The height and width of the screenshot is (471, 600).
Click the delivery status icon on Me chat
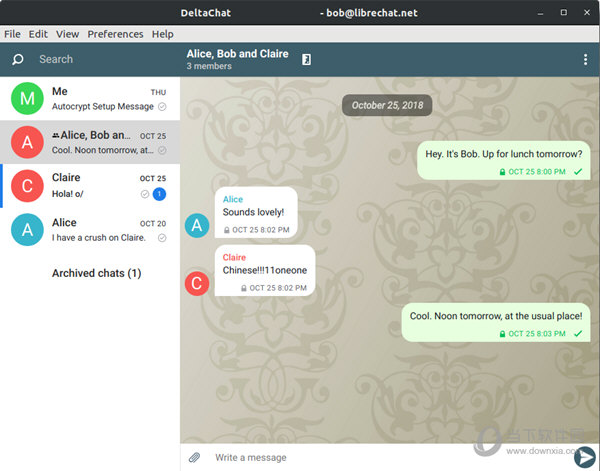(x=162, y=106)
